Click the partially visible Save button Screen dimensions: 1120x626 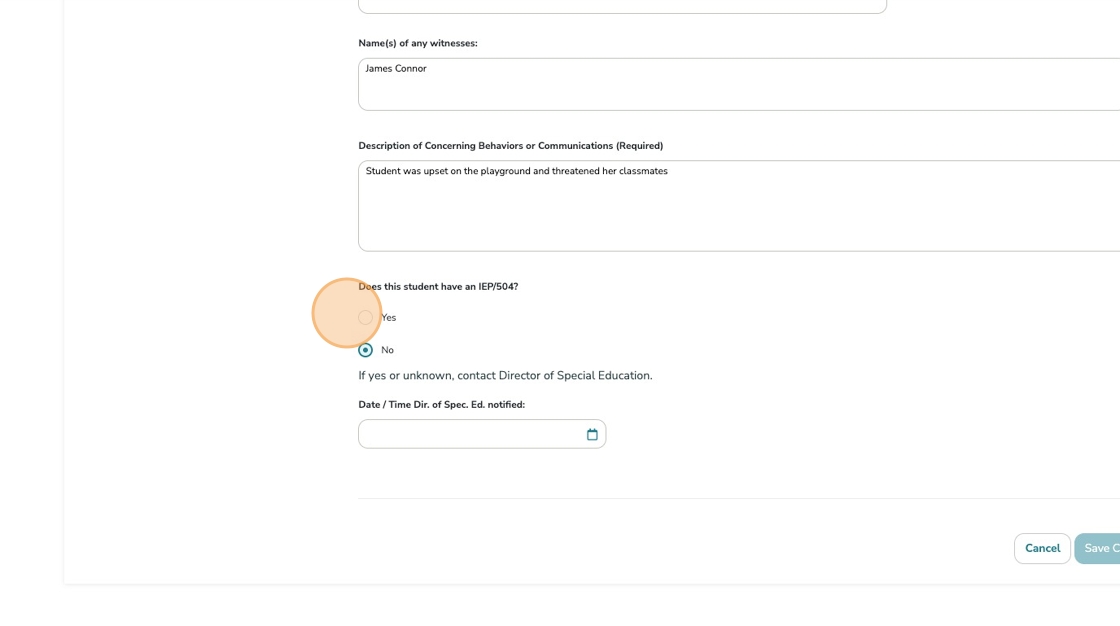(x=1099, y=548)
